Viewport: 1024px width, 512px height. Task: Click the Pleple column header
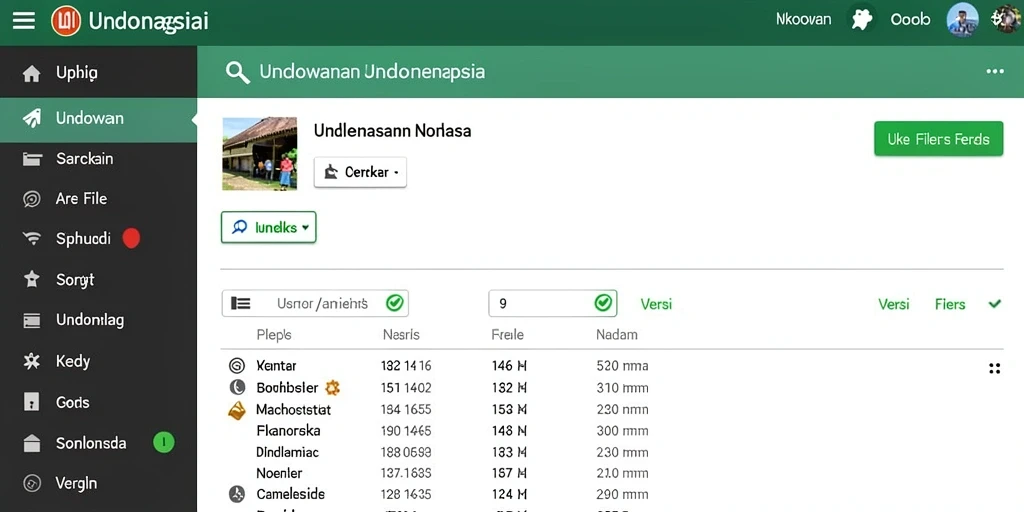[x=274, y=335]
